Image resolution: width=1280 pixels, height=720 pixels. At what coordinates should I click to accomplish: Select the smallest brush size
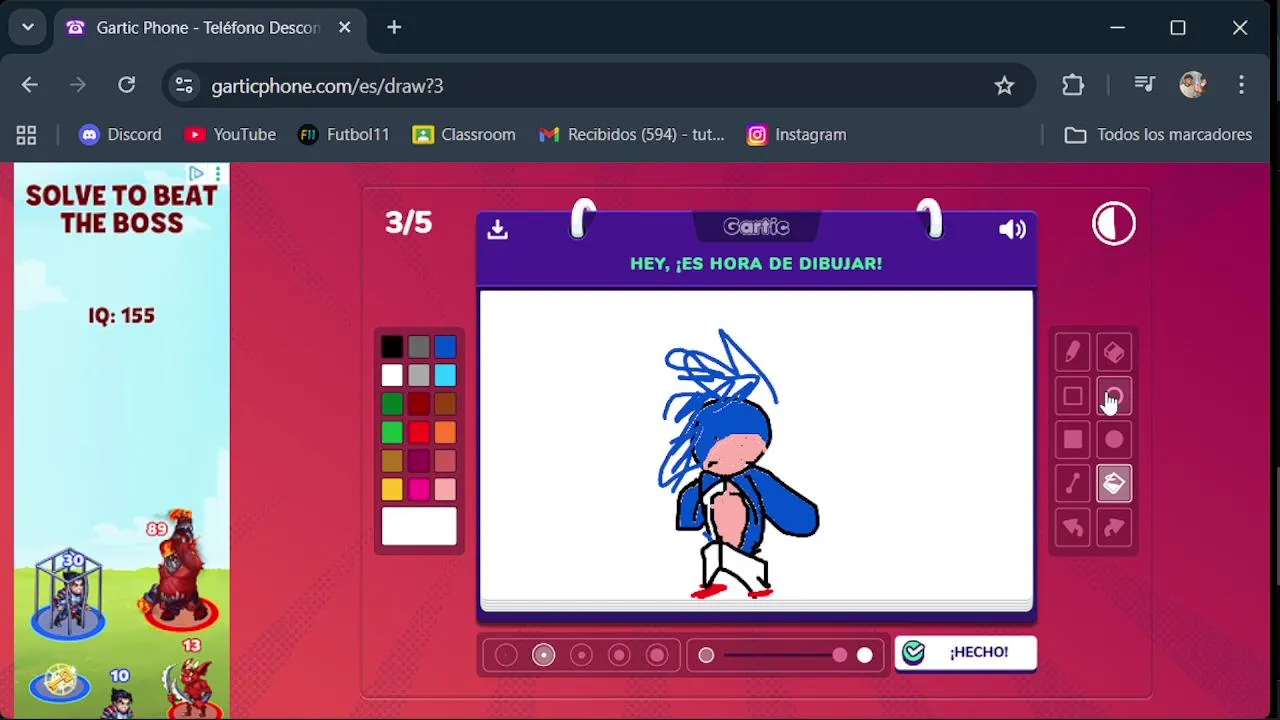(x=506, y=655)
